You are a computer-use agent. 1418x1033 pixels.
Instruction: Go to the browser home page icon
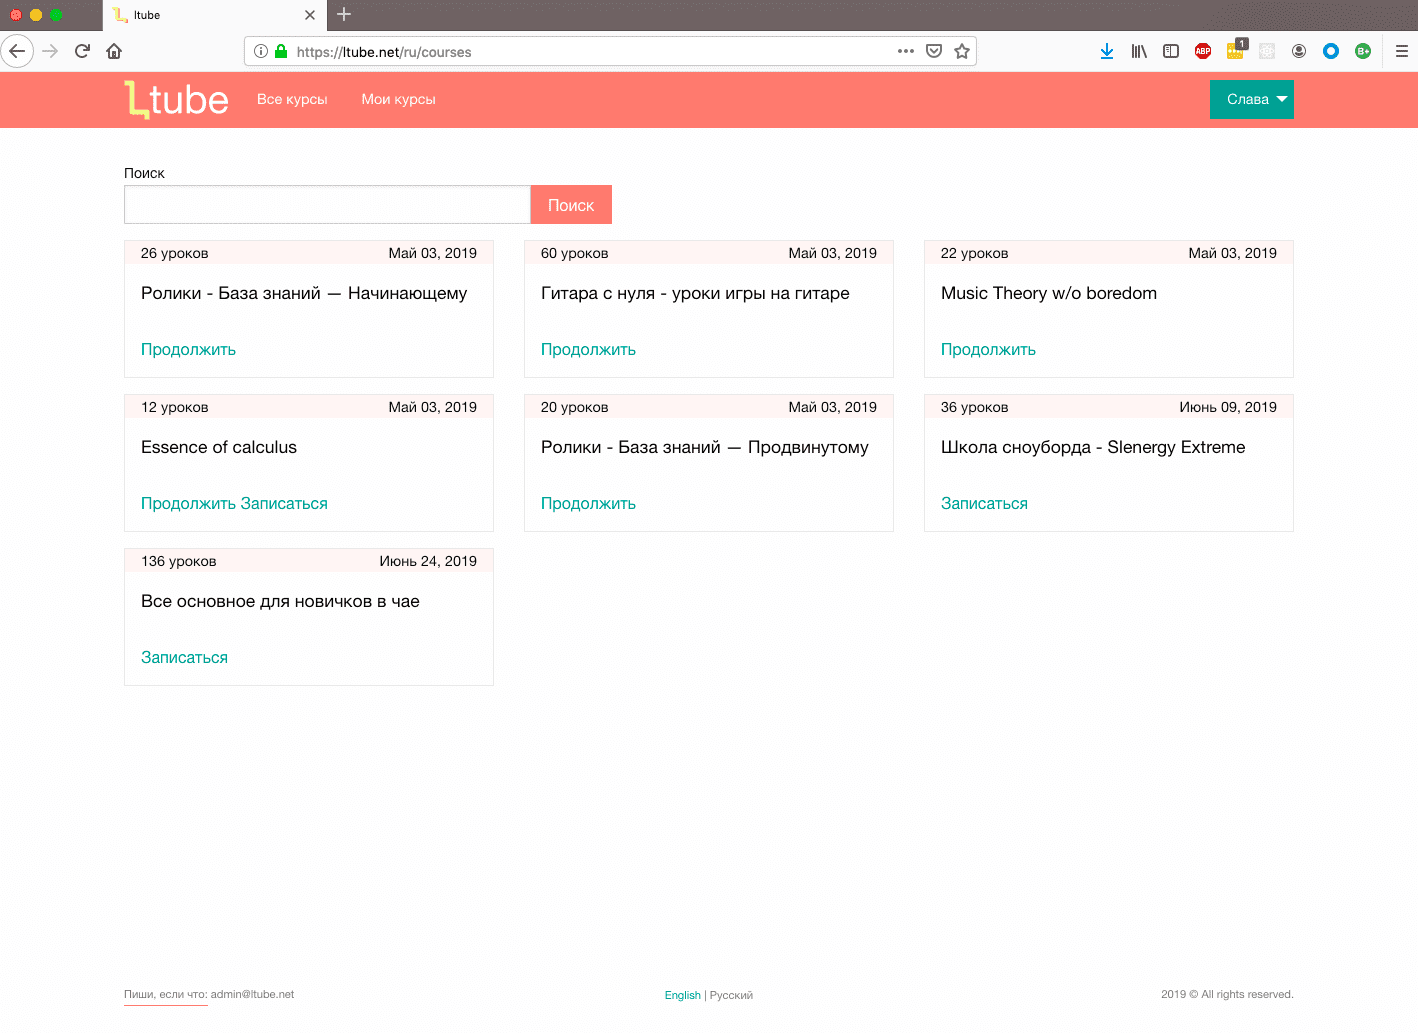(x=114, y=51)
